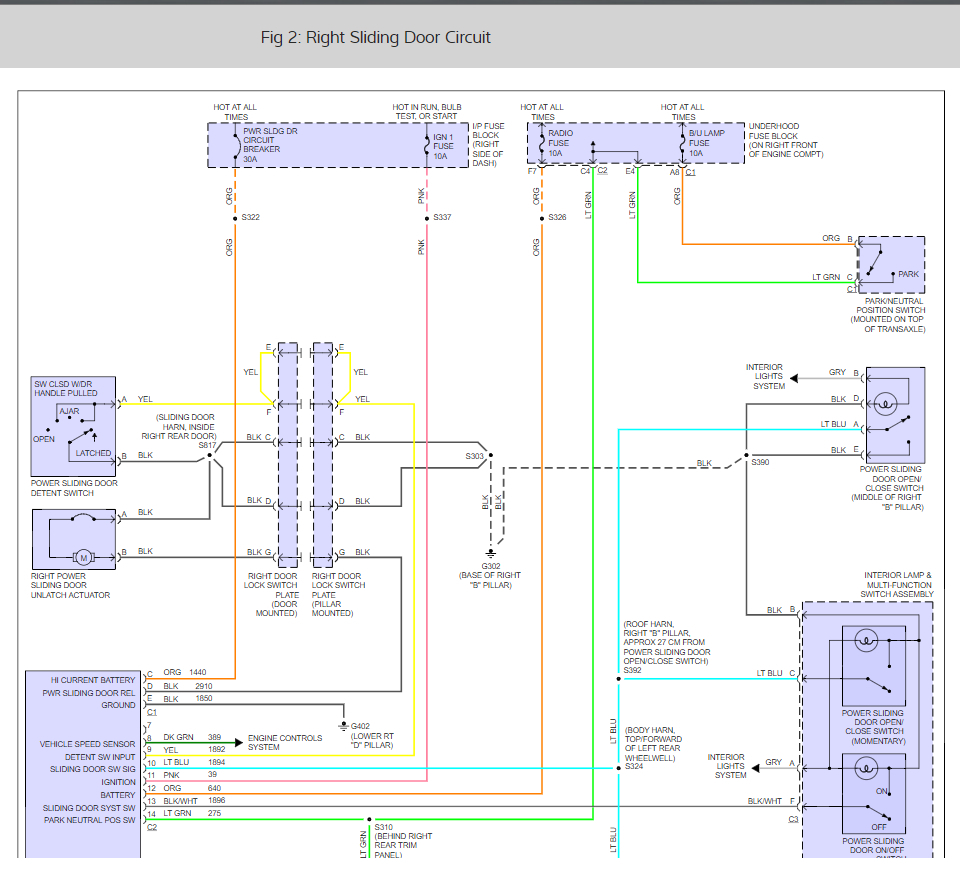Click splice label S817
The height and width of the screenshot is (876, 960).
[208, 445]
